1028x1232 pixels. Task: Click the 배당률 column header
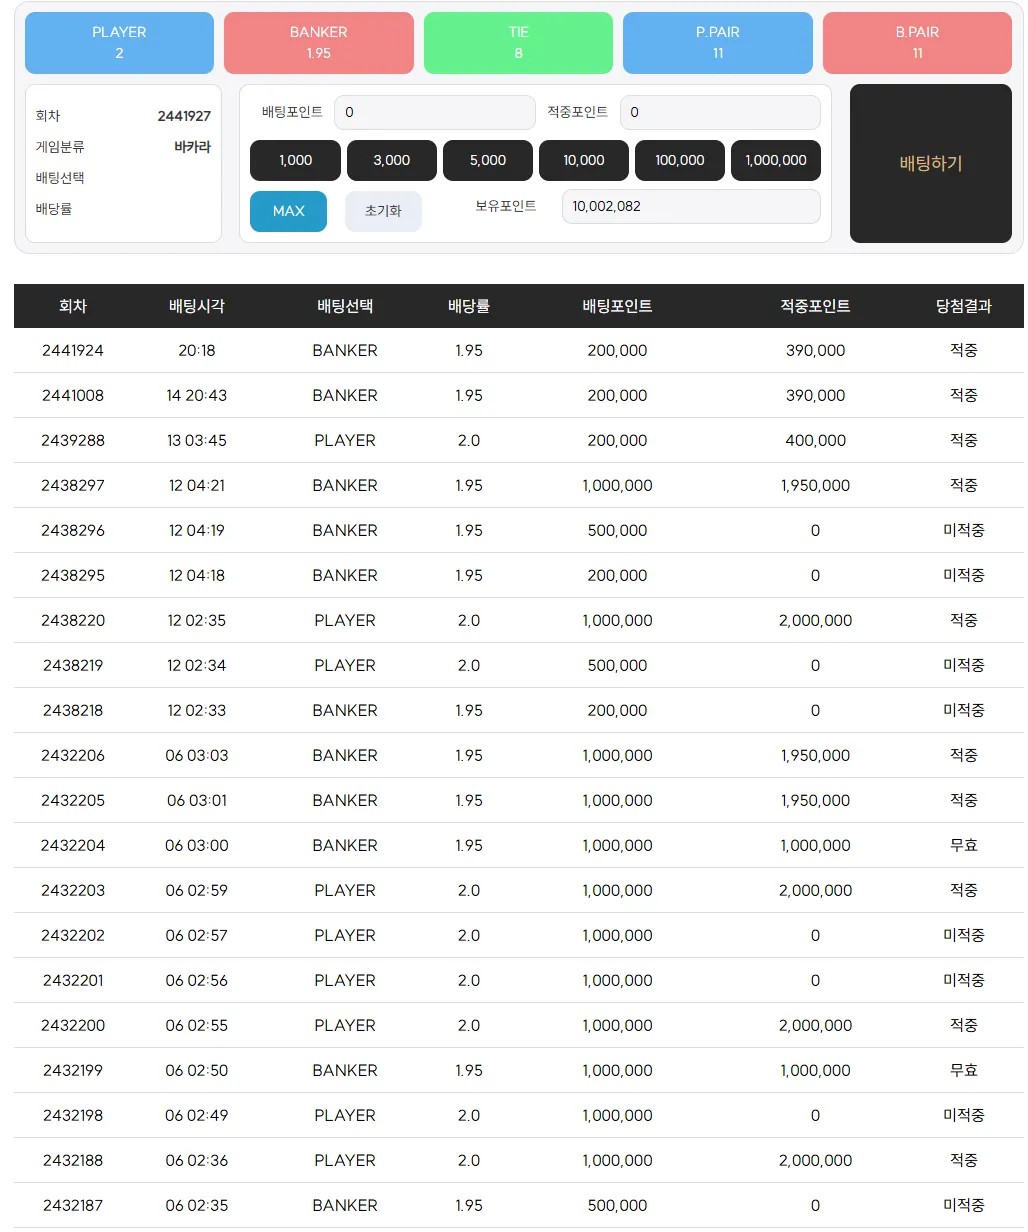tap(469, 306)
